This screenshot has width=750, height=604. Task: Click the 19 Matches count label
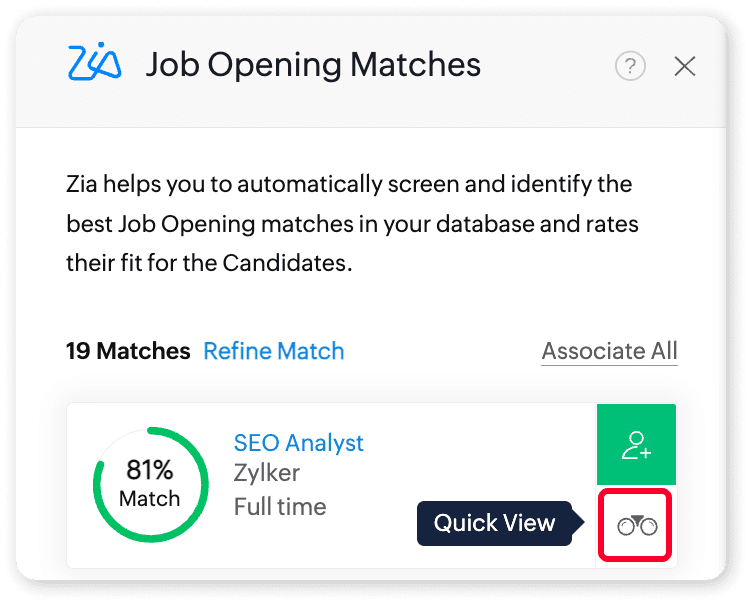(x=128, y=351)
